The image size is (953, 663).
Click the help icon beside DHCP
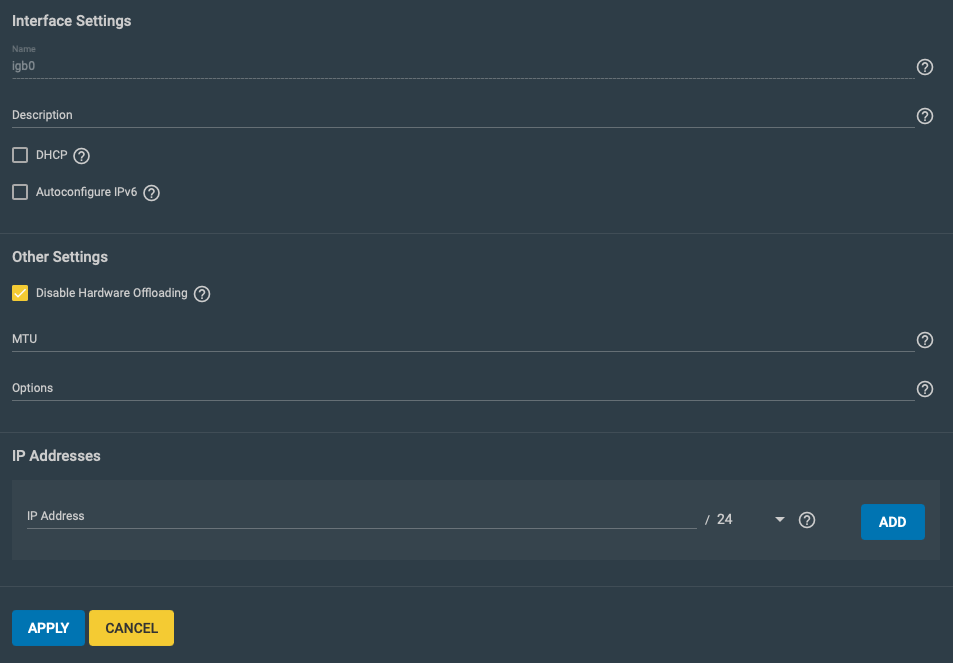click(81, 156)
